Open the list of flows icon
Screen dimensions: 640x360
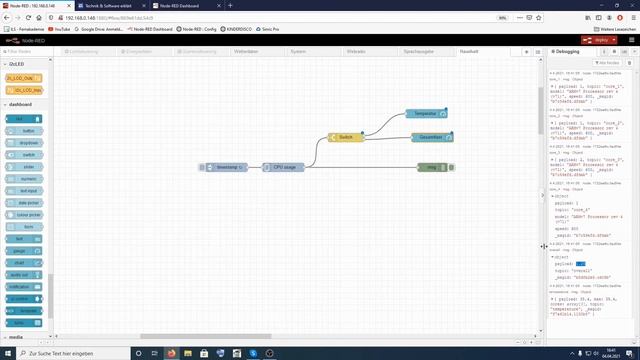[x=538, y=52]
